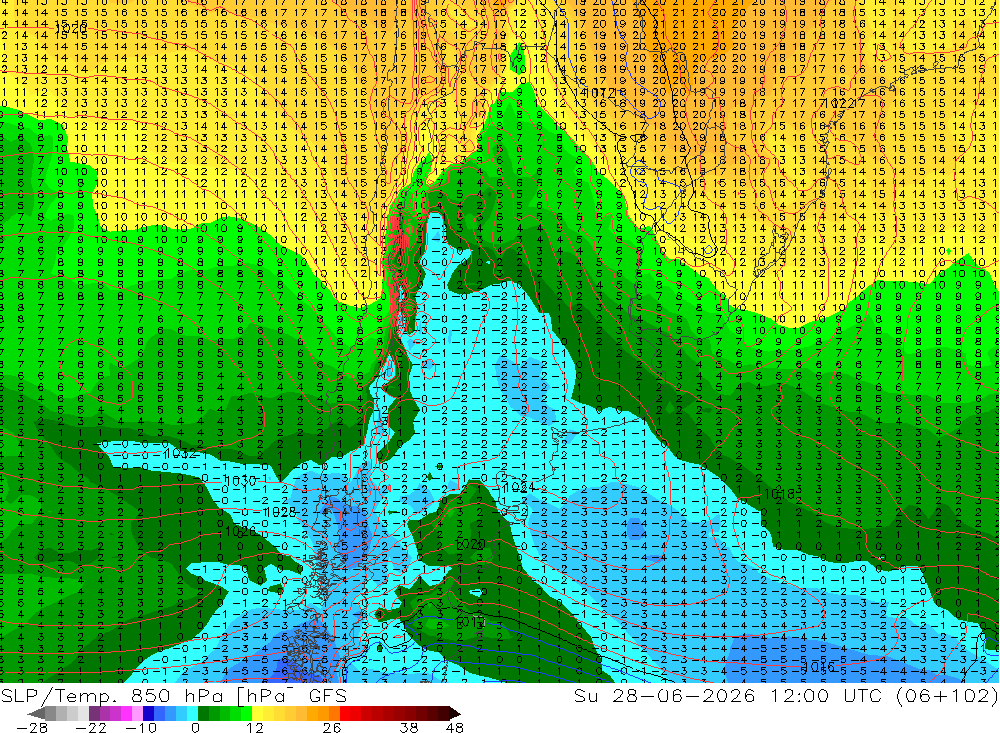
Task: Click the -28 label on the color scale
Action: coord(31,727)
